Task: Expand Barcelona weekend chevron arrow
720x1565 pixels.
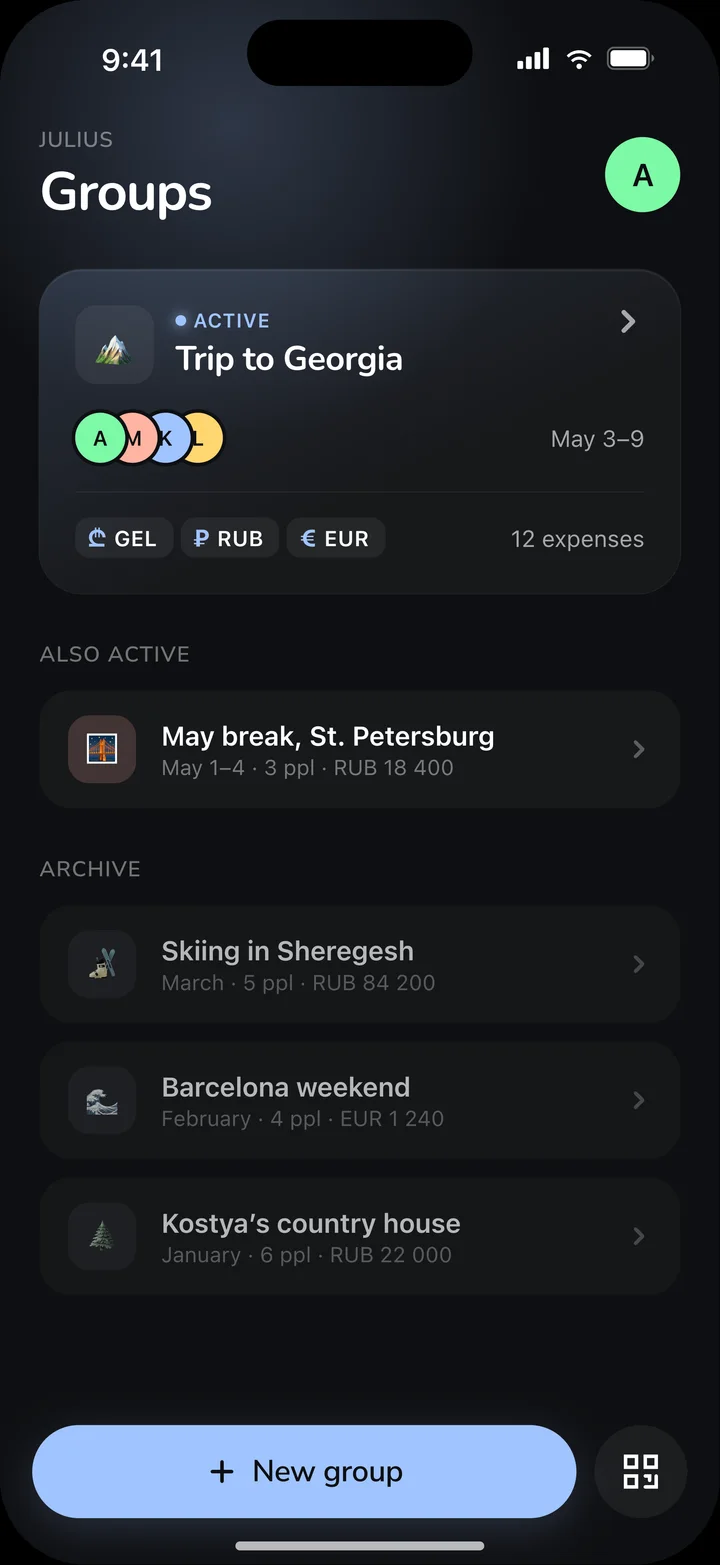Action: (639, 1100)
